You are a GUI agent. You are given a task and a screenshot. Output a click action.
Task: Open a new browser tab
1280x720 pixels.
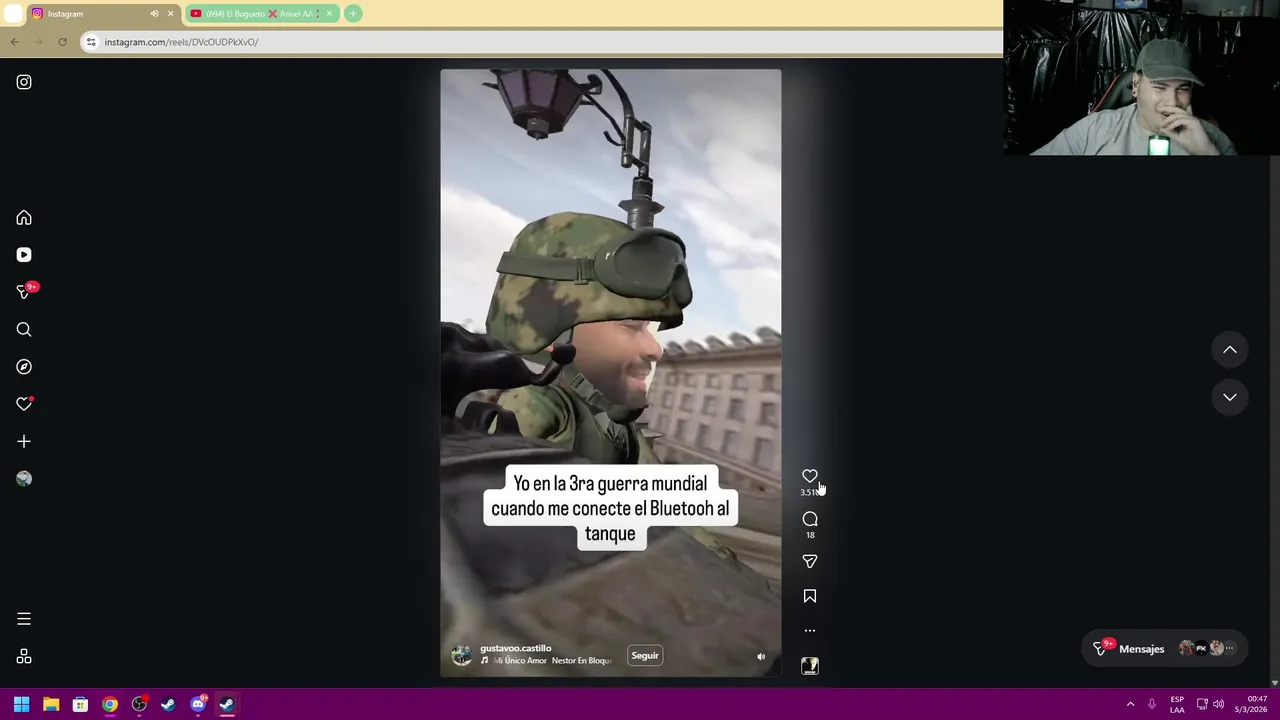(353, 14)
